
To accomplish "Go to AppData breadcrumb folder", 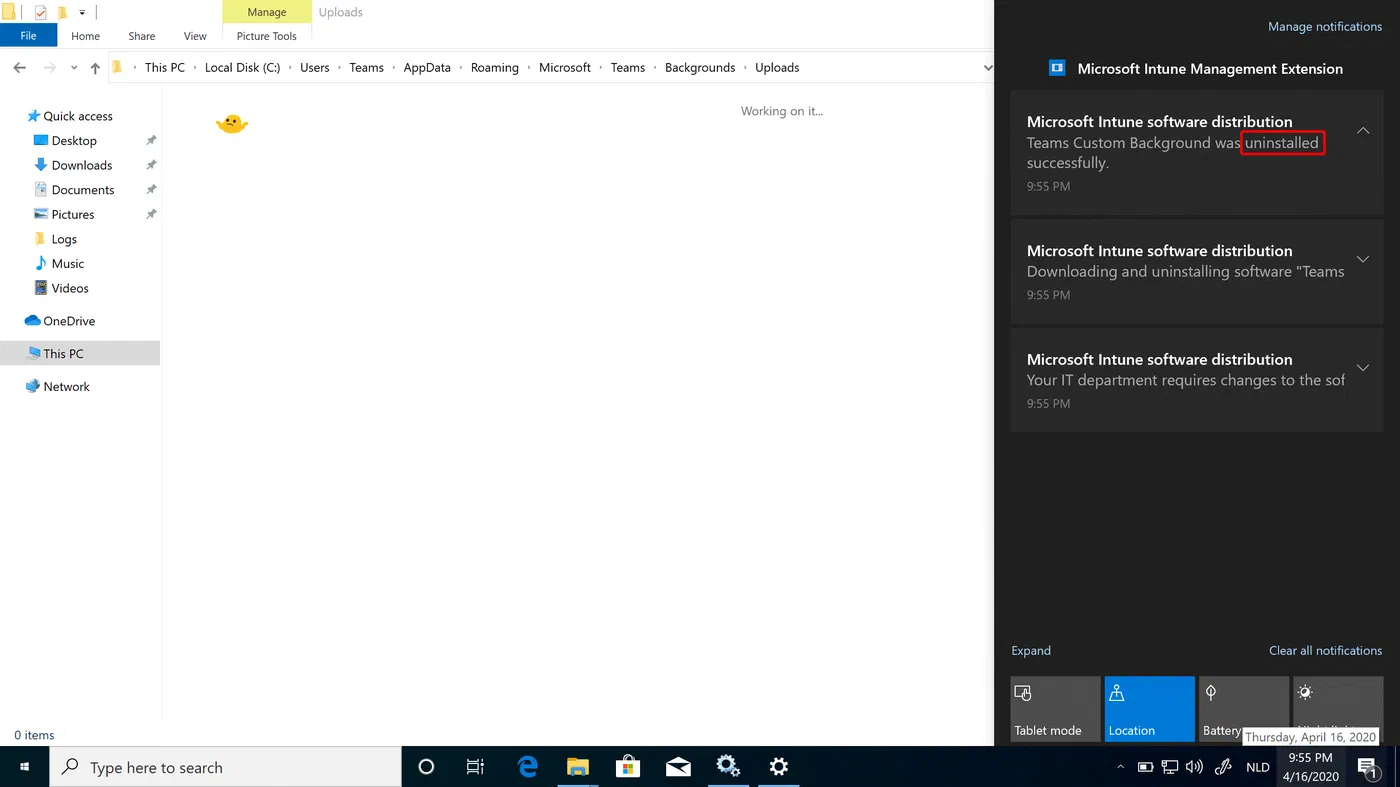I will tap(427, 68).
